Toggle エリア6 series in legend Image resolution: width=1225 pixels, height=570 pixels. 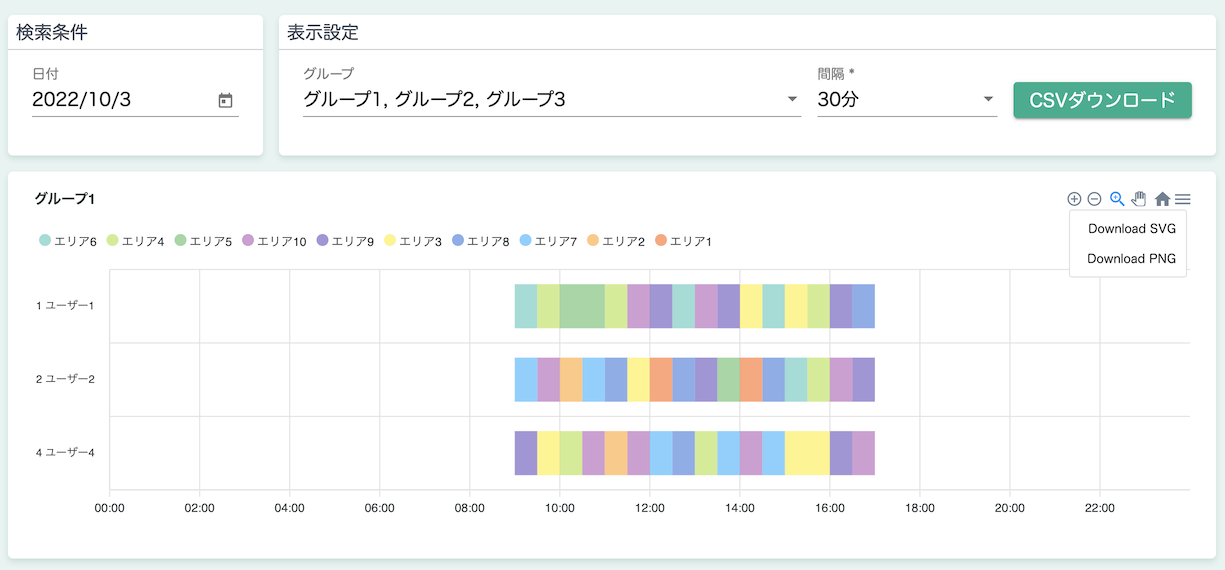pos(68,241)
